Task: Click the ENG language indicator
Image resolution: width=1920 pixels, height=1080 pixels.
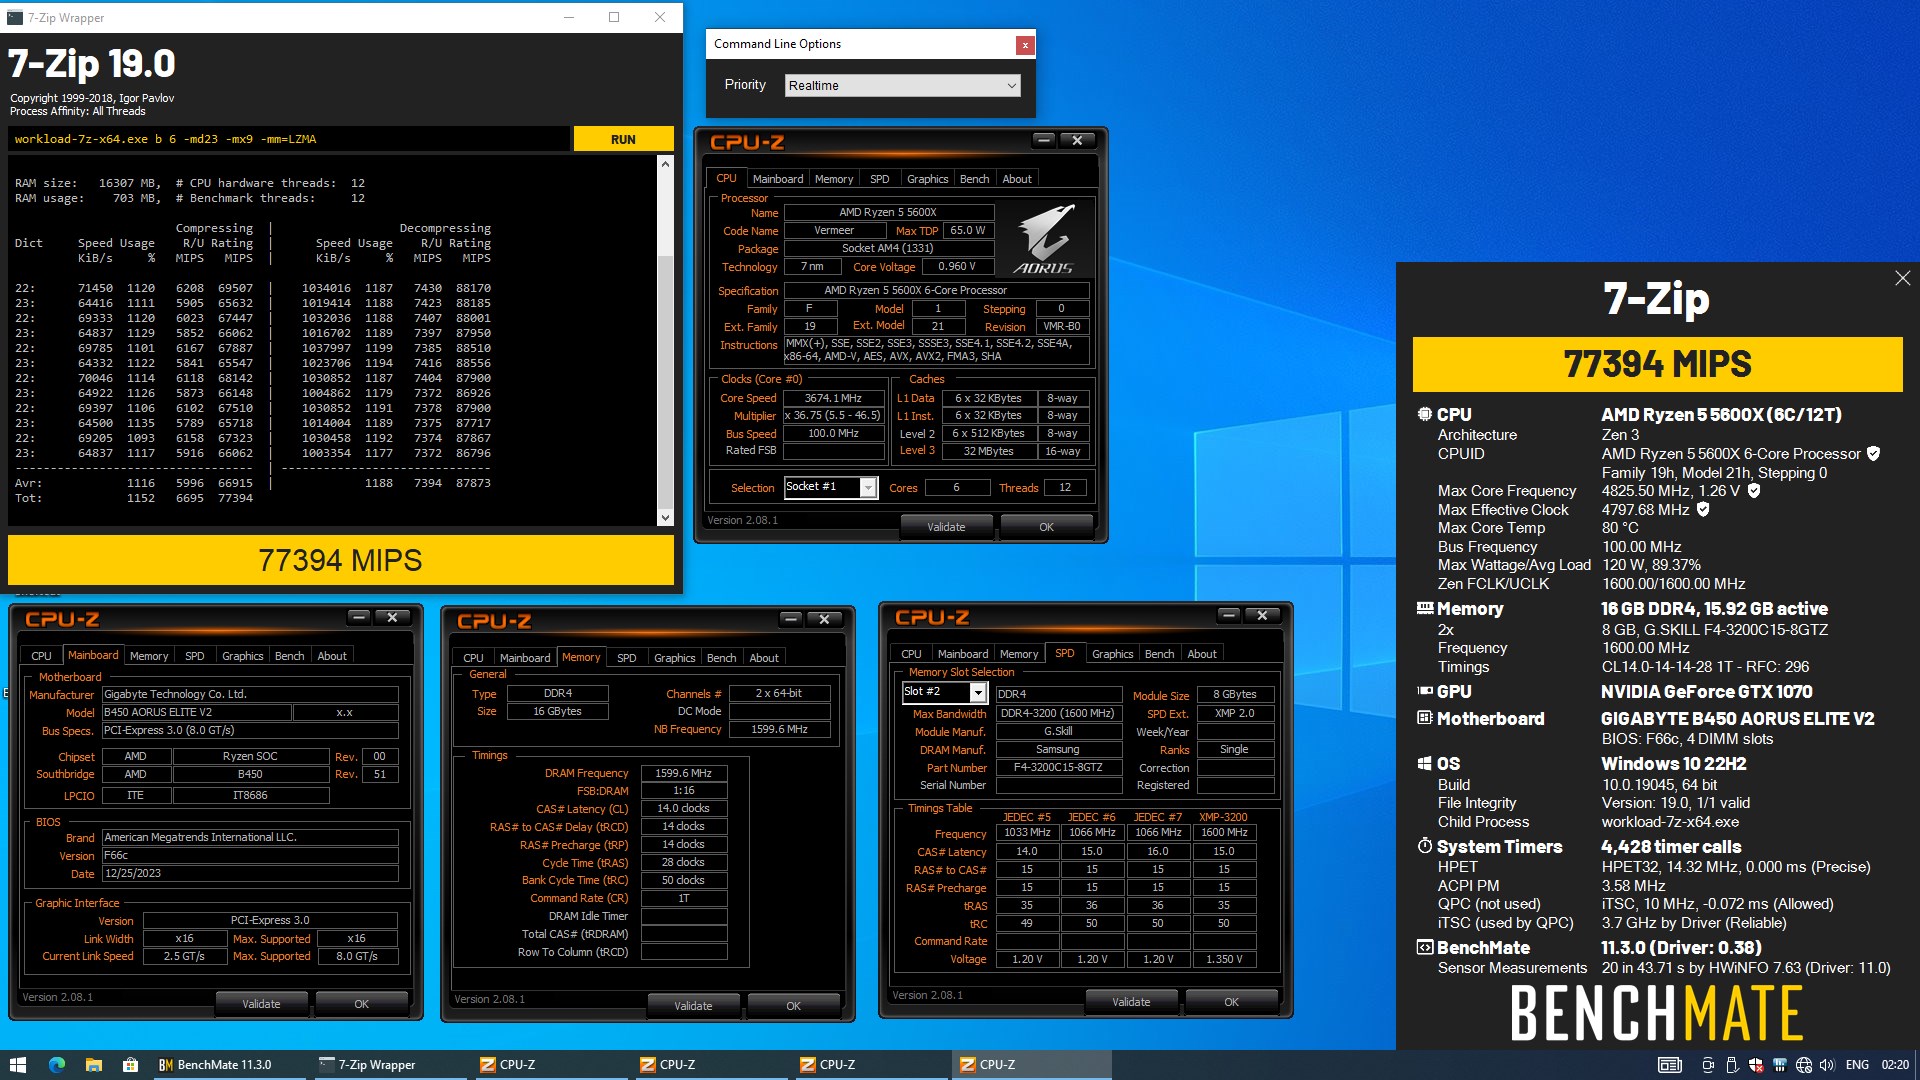Action: point(1857,1065)
